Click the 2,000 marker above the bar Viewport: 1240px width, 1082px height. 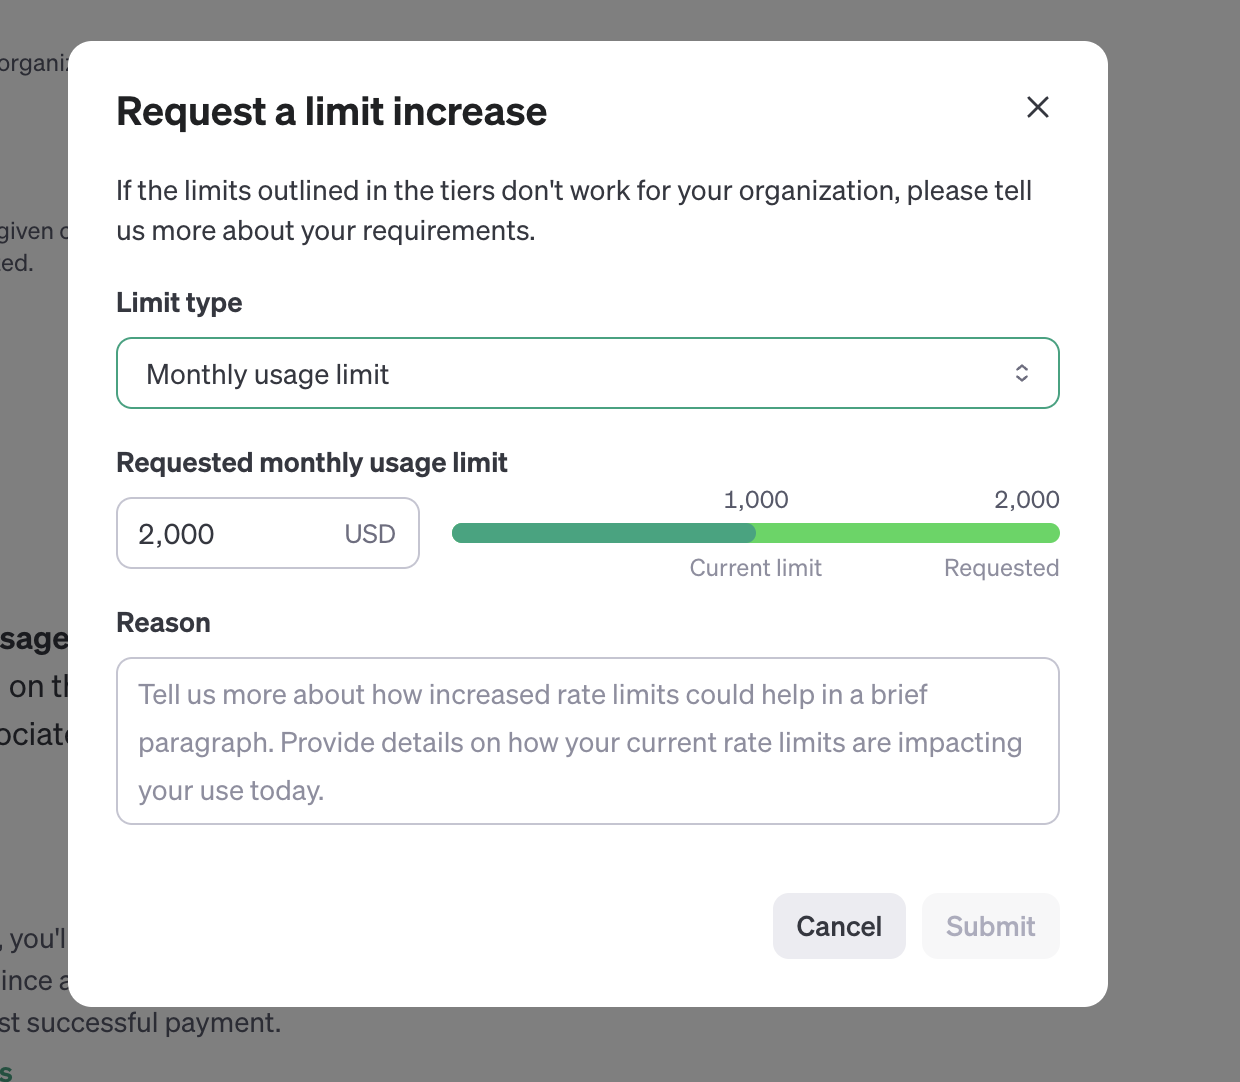pos(1026,499)
